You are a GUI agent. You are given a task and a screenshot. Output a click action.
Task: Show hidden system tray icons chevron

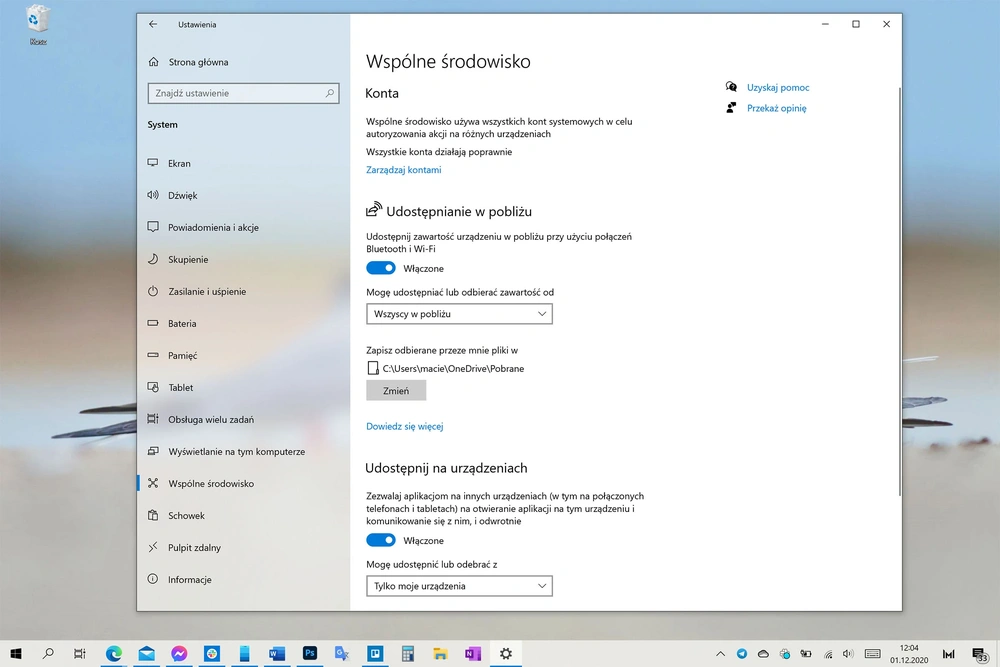pyautogui.click(x=720, y=654)
